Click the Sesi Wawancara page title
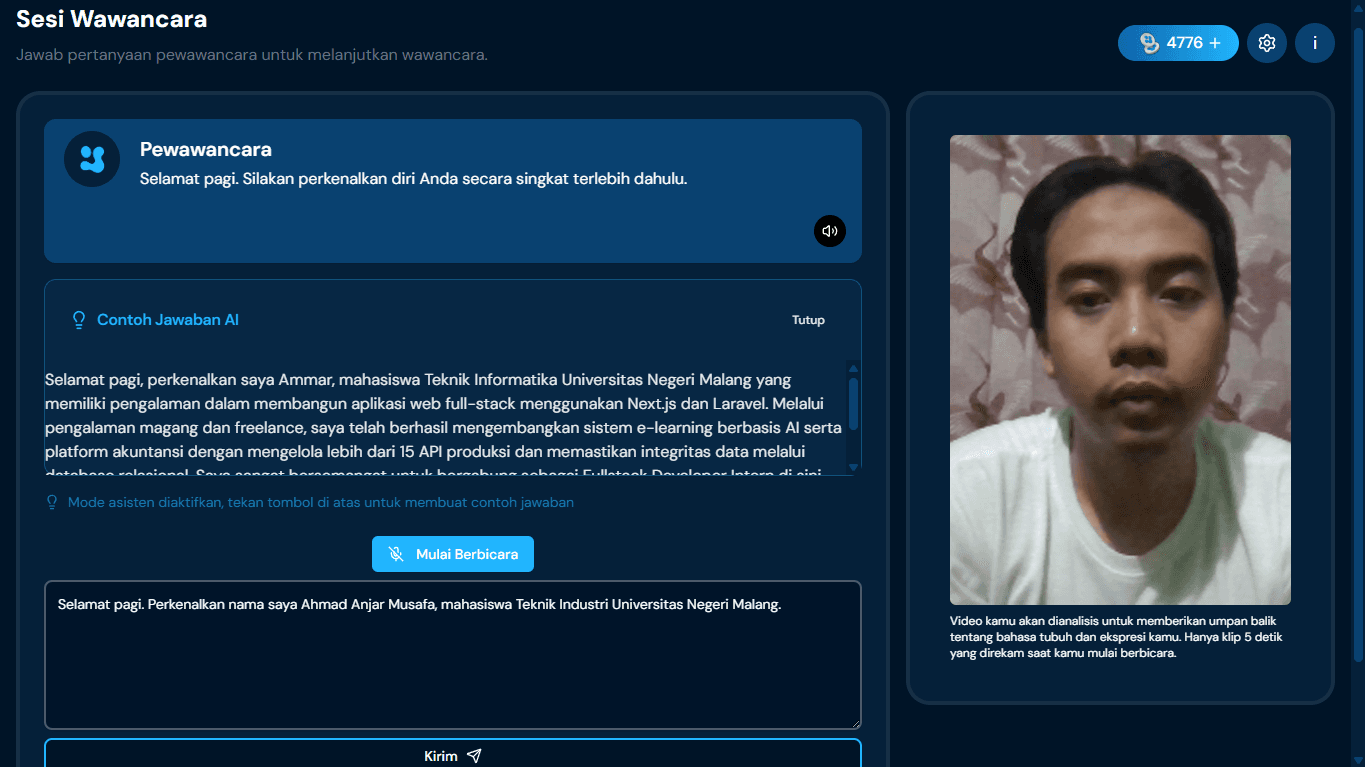This screenshot has width=1365, height=767. click(x=112, y=18)
